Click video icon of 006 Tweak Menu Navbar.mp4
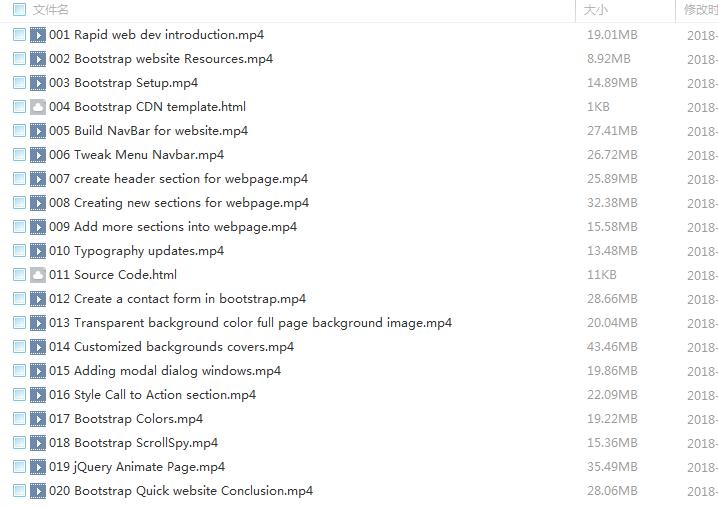This screenshot has height=507, width=718. click(x=38, y=155)
